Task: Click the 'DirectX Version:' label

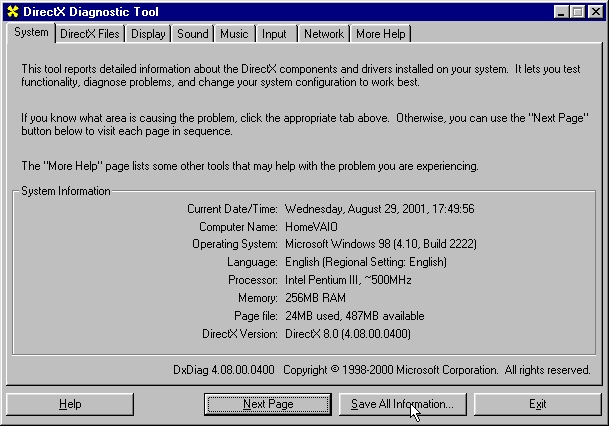Action: click(240, 334)
